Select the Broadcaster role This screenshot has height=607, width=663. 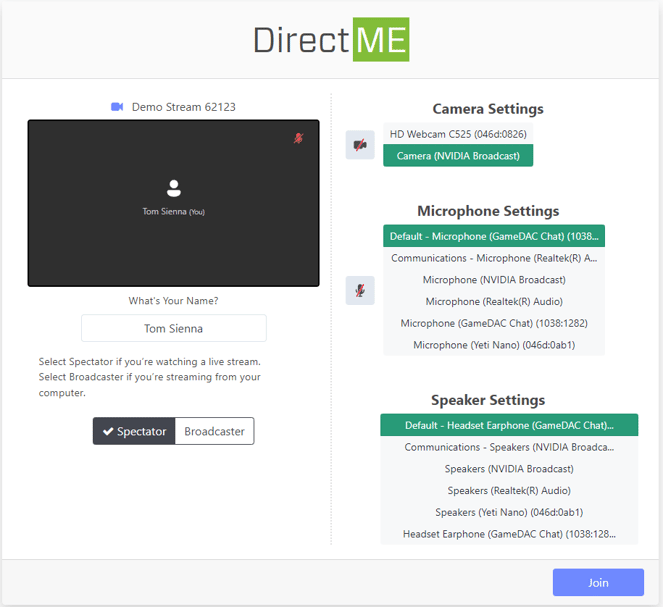tap(214, 431)
